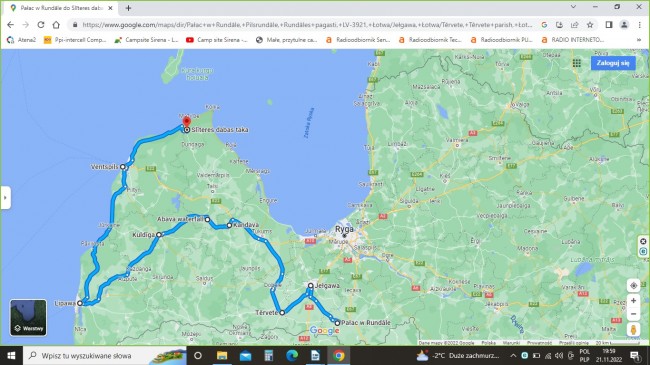Screen dimensions: 650x365
Task: Zoom out with the minus button
Action: (x=633, y=314)
